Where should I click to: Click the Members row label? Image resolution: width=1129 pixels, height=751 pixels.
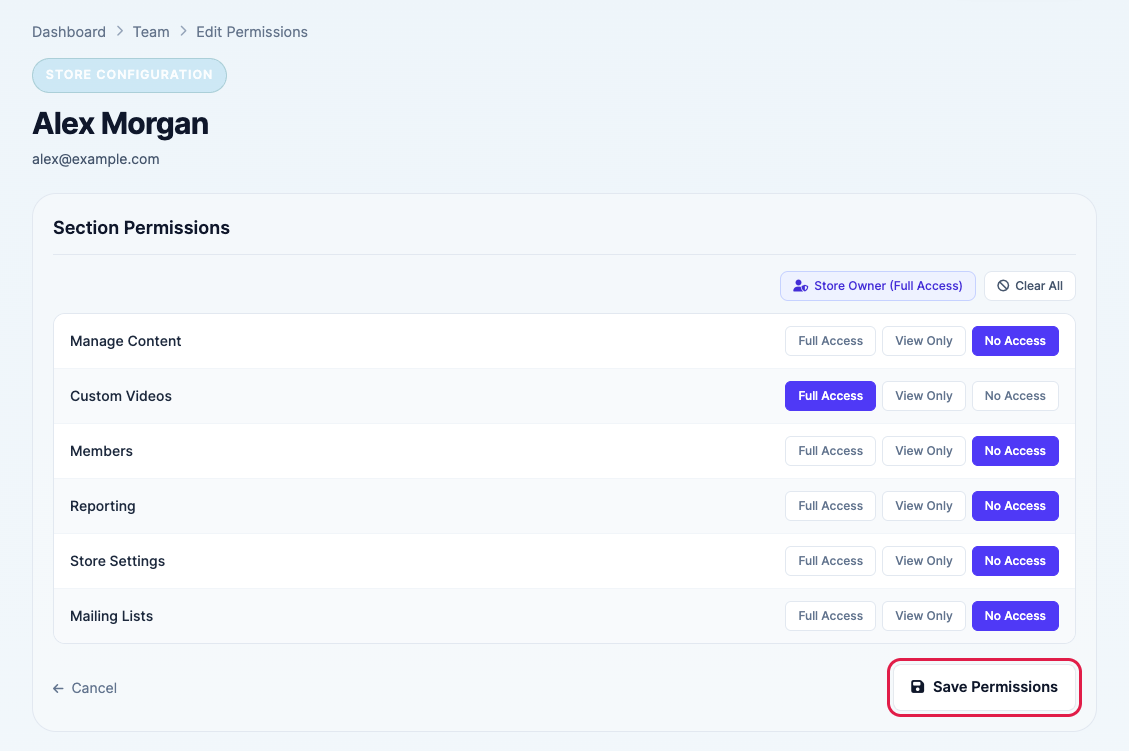102,451
